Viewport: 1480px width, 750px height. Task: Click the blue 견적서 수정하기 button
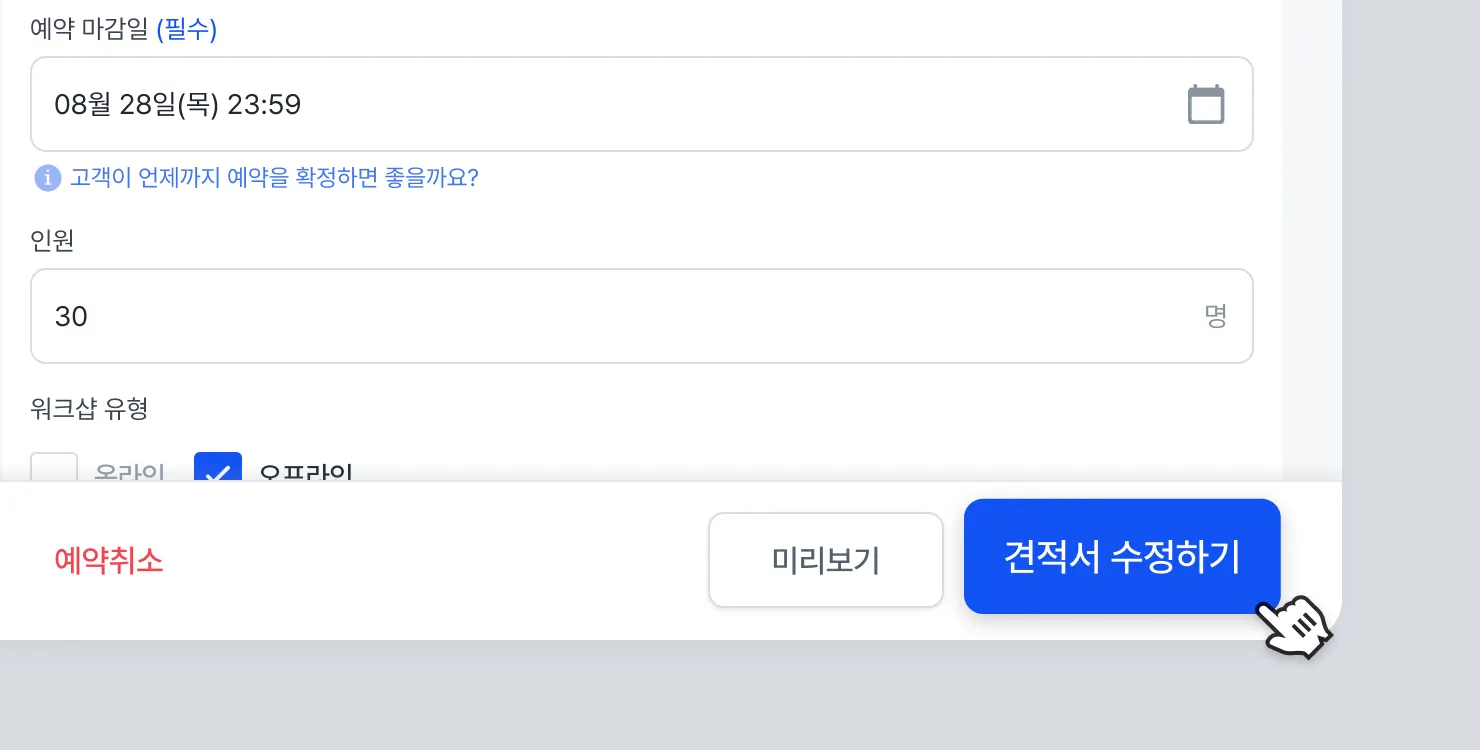[x=1122, y=556]
